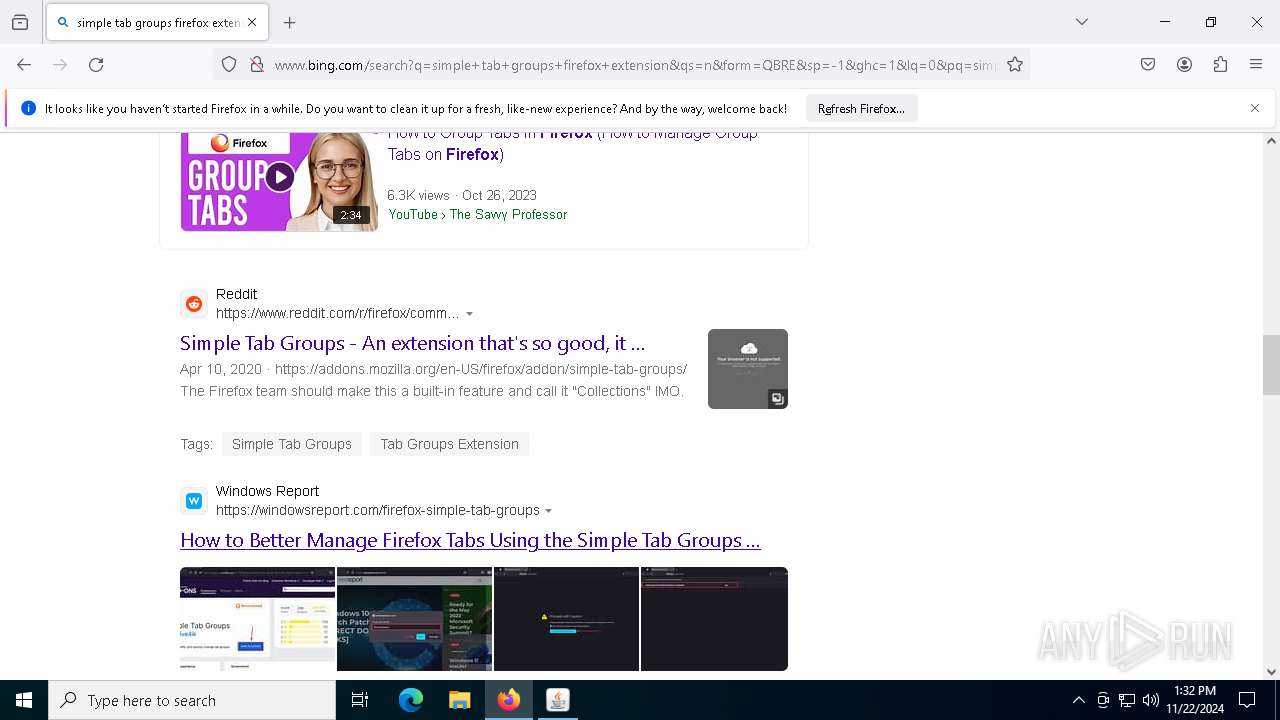The width and height of the screenshot is (1280, 720).
Task: Click the scrollbar down arrow
Action: point(1271,672)
